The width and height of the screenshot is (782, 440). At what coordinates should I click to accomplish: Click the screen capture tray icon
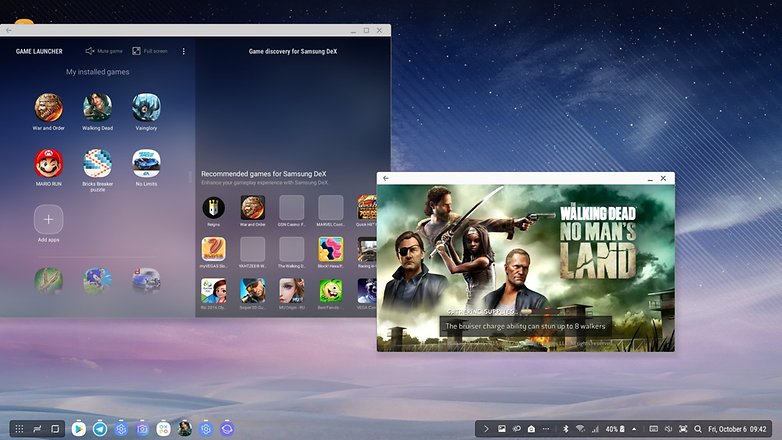(x=683, y=429)
